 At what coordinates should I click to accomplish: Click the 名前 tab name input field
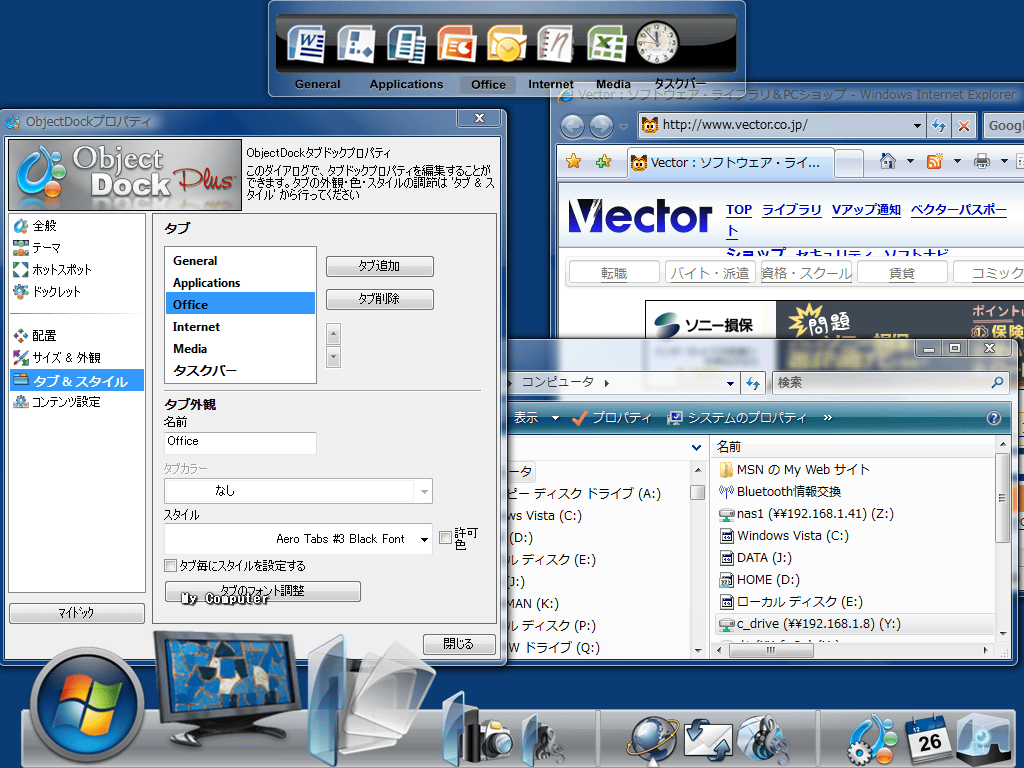point(240,442)
